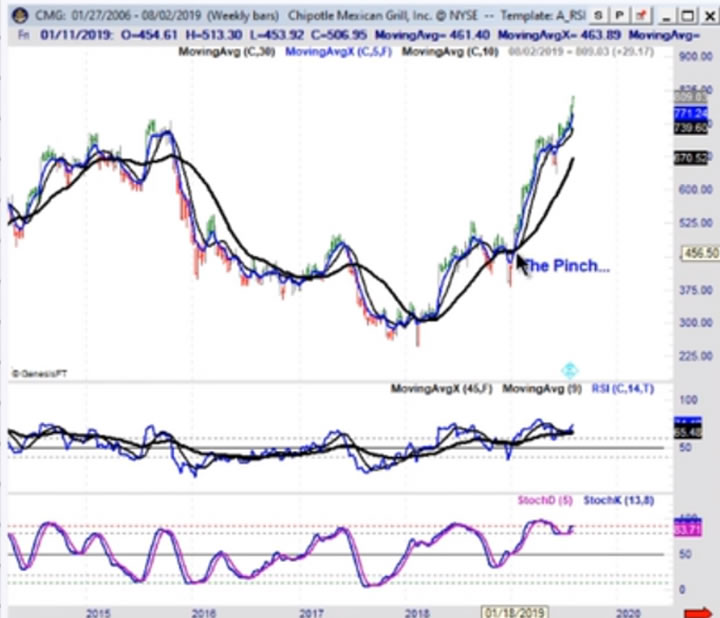Click the P button in title bar
Viewport: 720px width, 618px height.
[x=619, y=17]
